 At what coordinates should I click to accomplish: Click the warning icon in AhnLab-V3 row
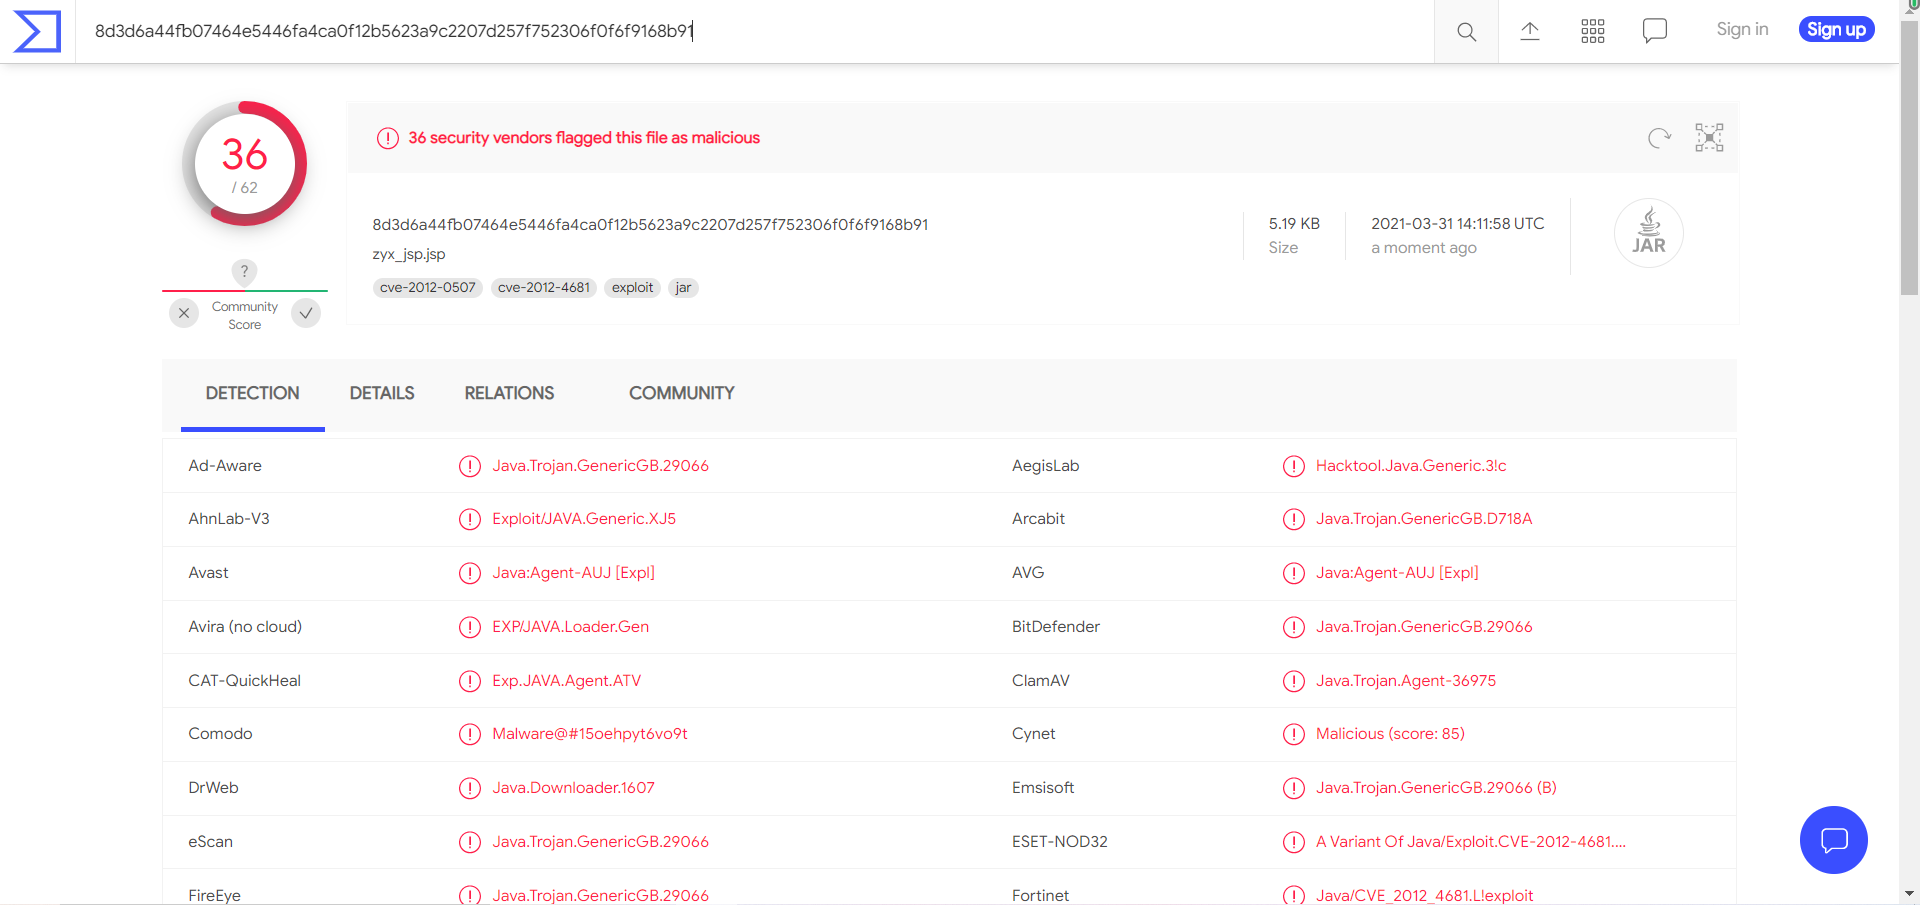pos(470,519)
